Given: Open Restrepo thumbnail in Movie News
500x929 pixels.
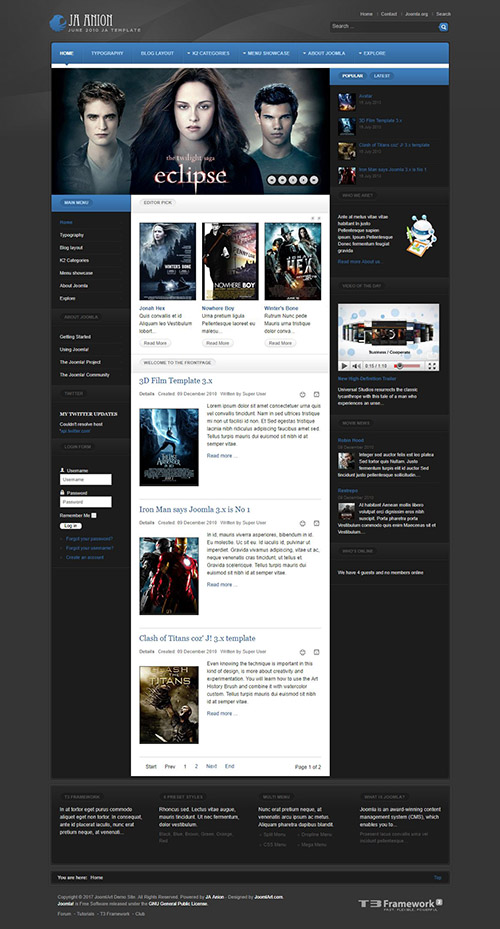Looking at the screenshot, I should [x=347, y=511].
